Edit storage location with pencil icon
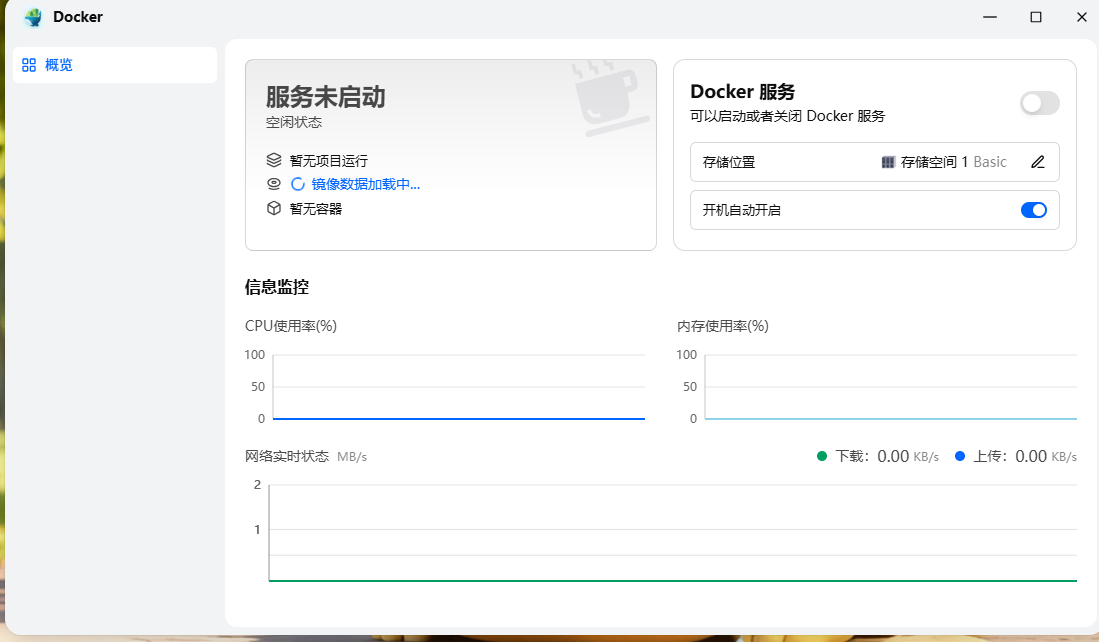 pos(1038,162)
